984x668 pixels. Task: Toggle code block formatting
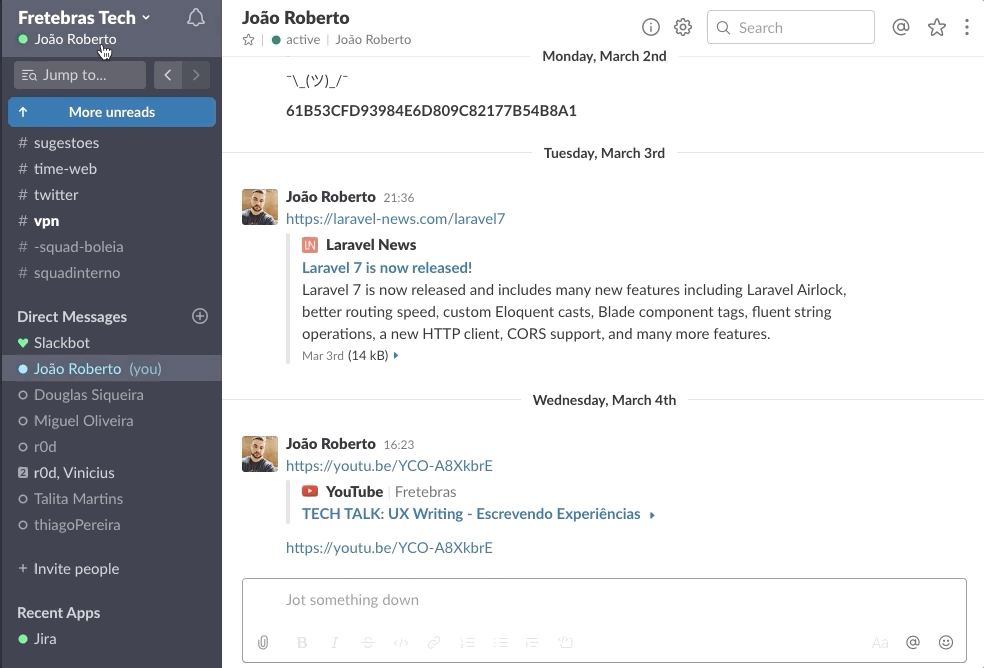[565, 642]
